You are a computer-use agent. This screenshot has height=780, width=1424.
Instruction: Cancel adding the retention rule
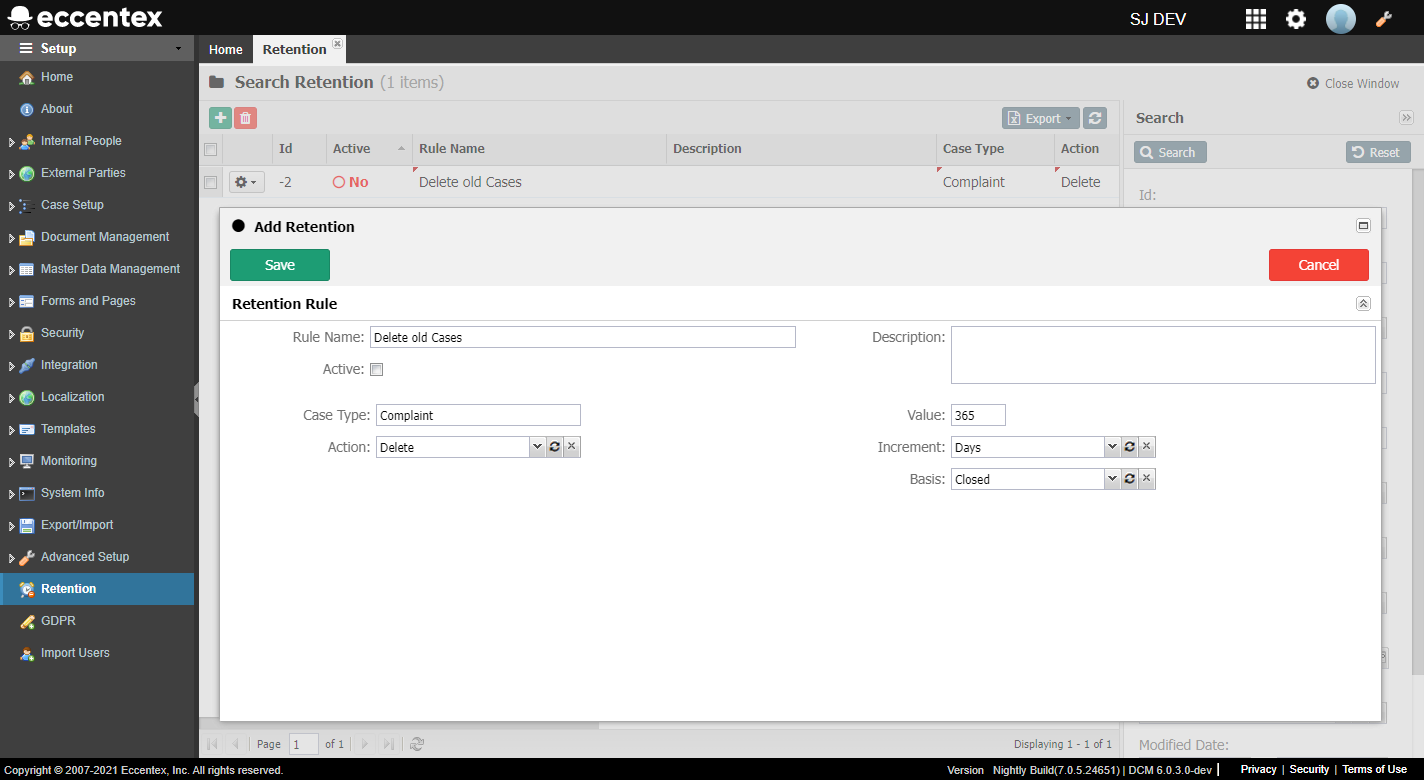pos(1319,265)
